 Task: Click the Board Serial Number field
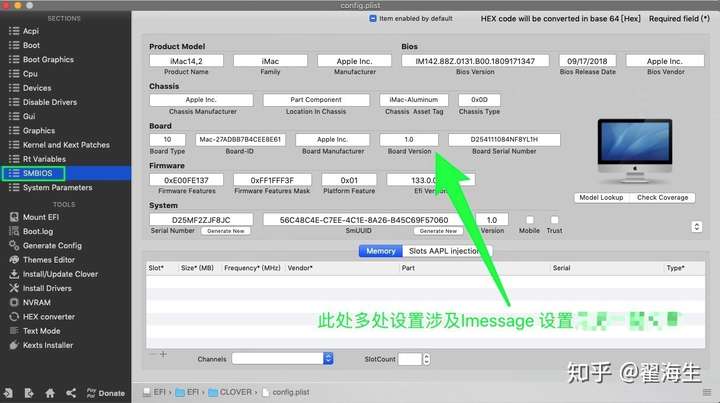click(x=504, y=140)
